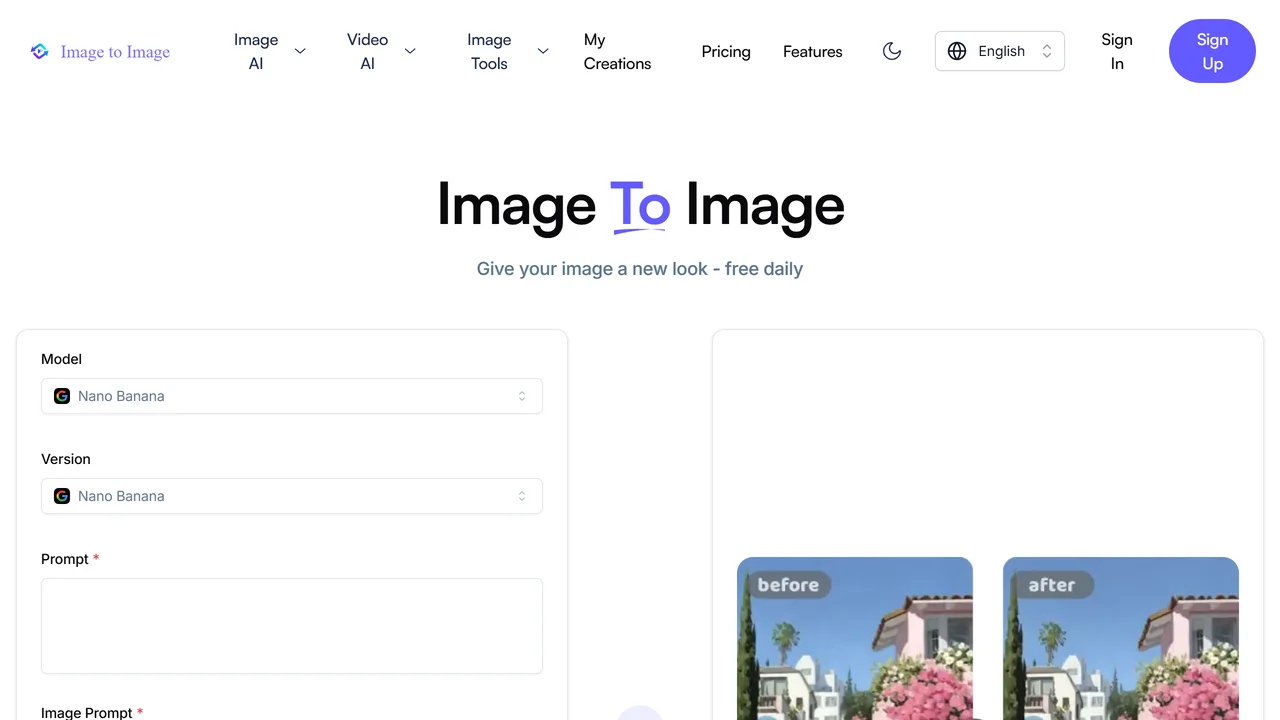Click the Google icon in Model field
This screenshot has width=1280, height=720.
62,396
